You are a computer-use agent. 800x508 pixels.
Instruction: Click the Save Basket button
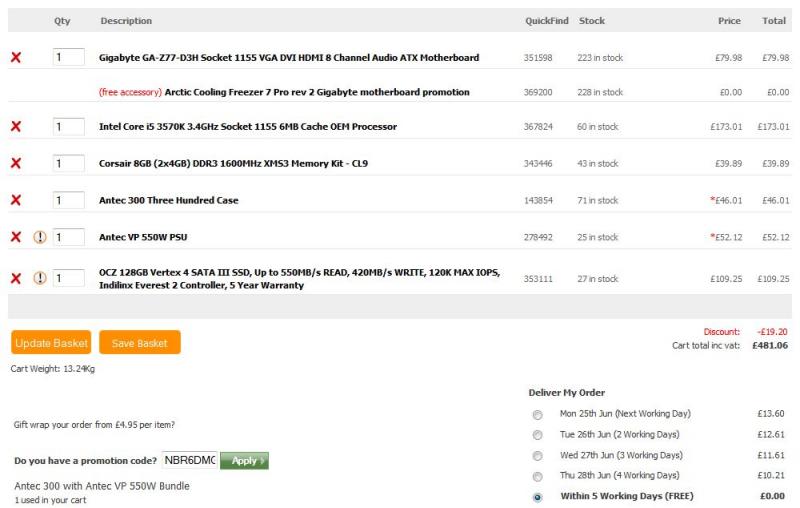pos(140,342)
